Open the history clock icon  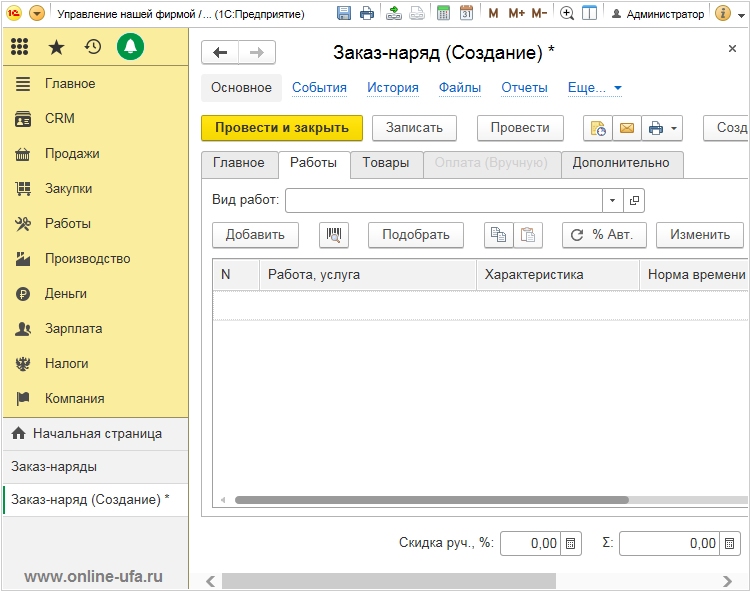click(x=93, y=47)
